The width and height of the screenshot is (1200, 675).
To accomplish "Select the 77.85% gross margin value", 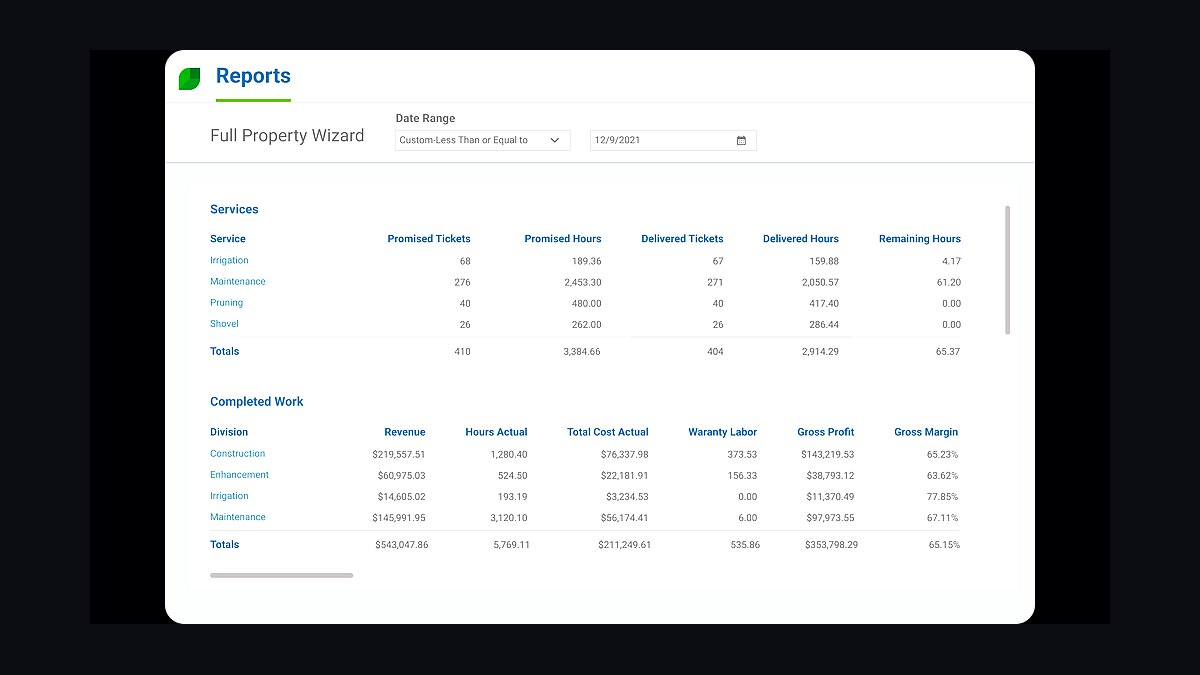I will click(942, 496).
